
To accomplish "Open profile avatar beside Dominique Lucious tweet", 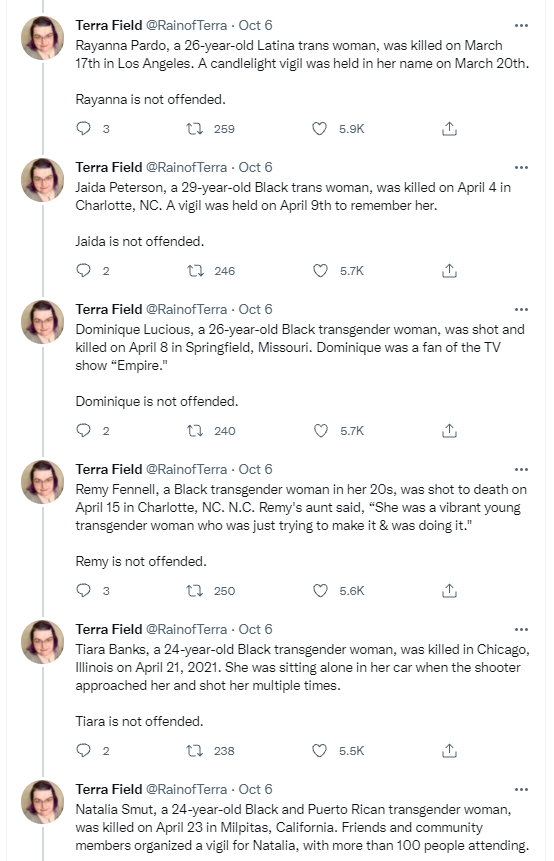I will pyautogui.click(x=42, y=322).
